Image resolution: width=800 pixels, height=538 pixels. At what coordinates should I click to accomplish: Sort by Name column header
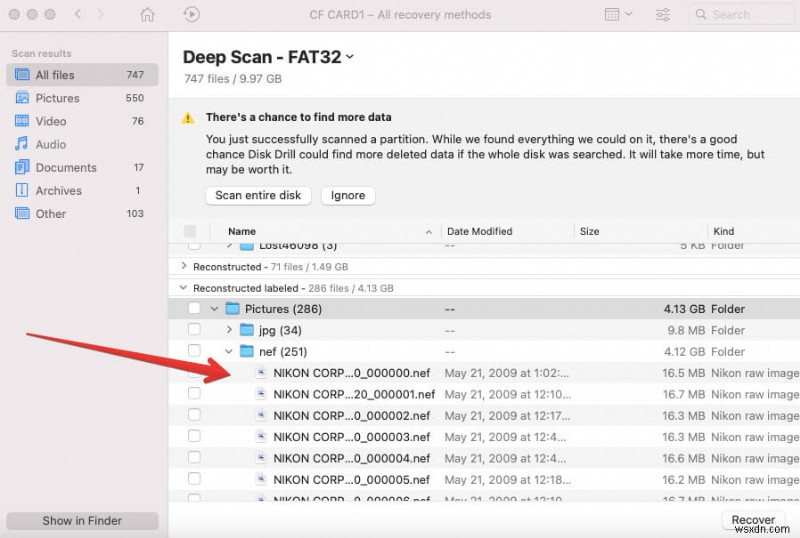[242, 231]
